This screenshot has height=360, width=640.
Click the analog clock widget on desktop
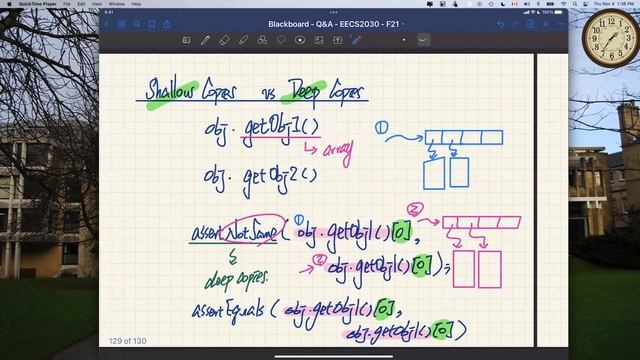point(610,38)
